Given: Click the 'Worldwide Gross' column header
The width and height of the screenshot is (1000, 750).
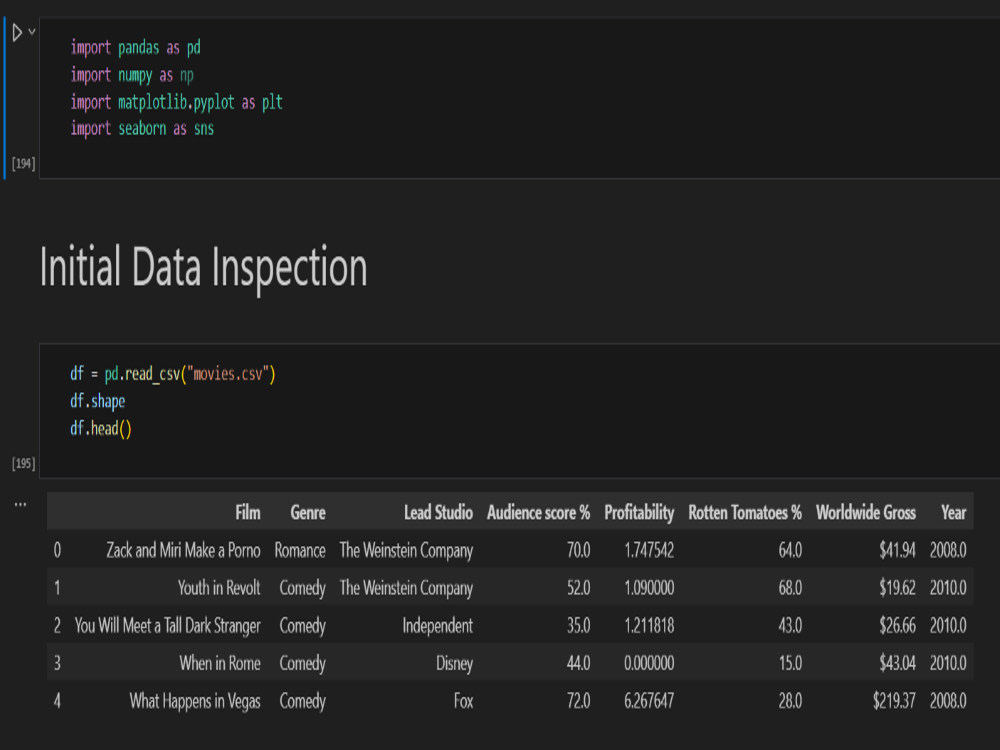Looking at the screenshot, I should pyautogui.click(x=866, y=512).
